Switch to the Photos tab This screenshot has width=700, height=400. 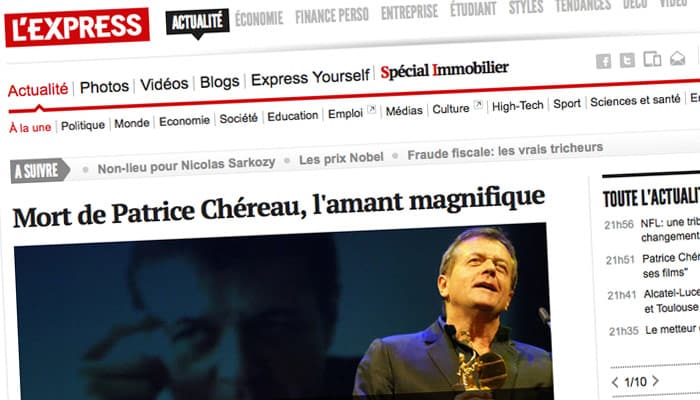coord(104,87)
